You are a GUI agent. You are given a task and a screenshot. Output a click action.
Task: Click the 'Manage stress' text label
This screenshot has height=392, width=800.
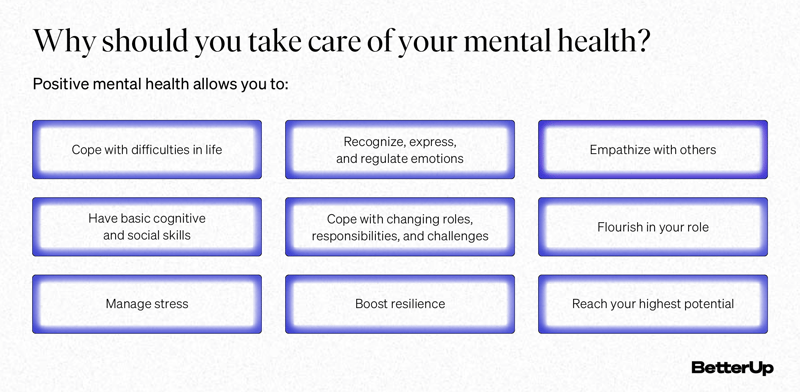[147, 304]
